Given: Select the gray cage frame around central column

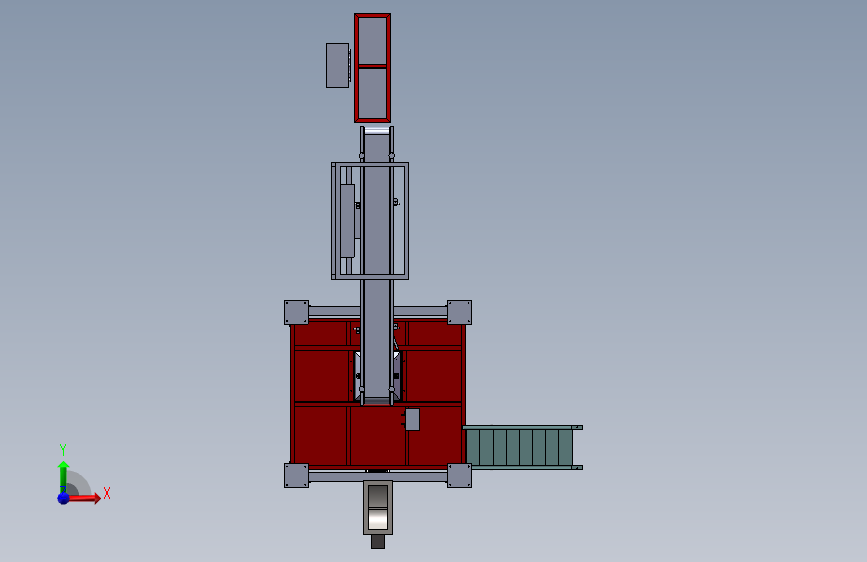Looking at the screenshot, I should [370, 221].
